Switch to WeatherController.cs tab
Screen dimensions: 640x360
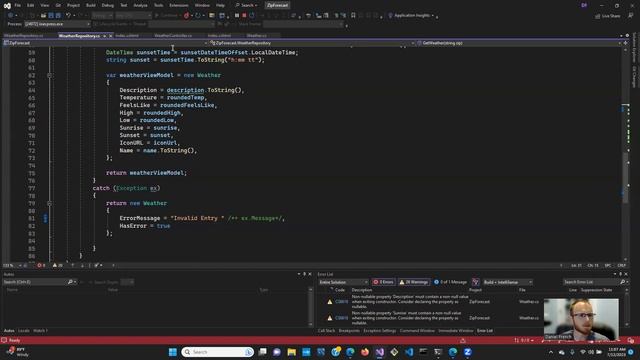coord(173,36)
